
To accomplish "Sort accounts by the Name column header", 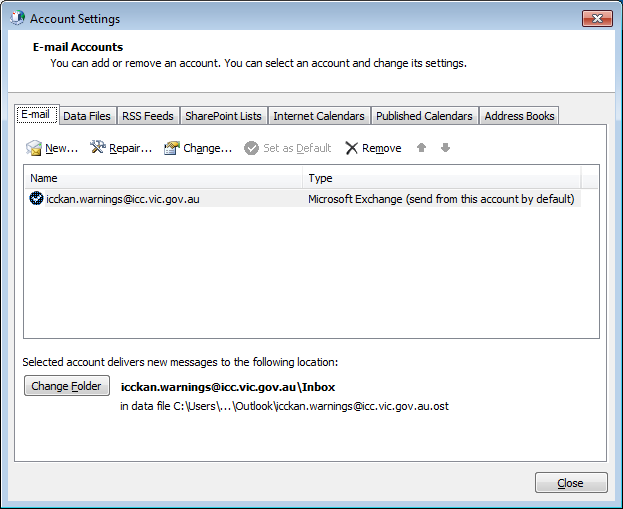I will [x=163, y=178].
